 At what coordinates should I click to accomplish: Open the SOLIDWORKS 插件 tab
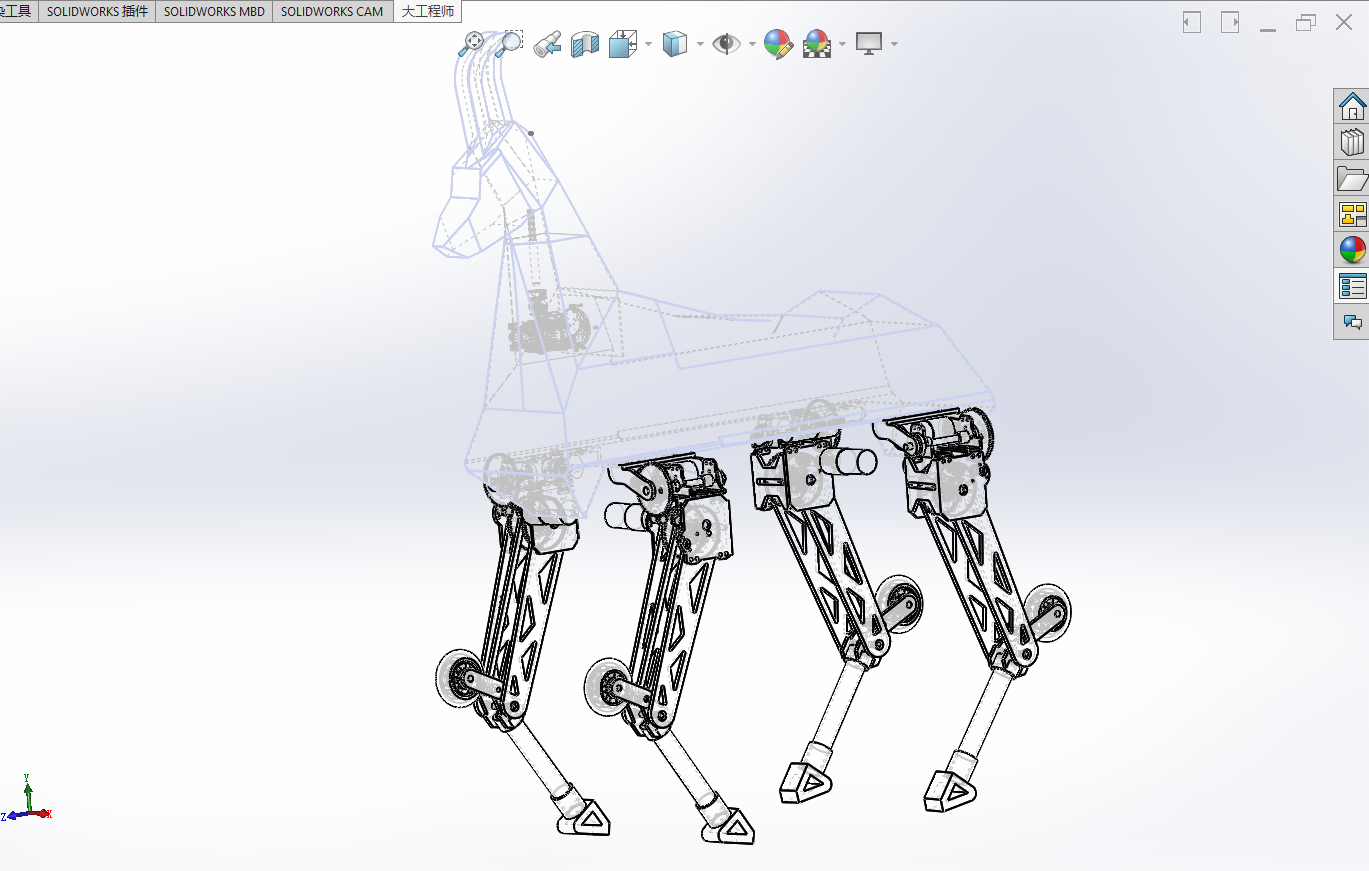(x=97, y=11)
